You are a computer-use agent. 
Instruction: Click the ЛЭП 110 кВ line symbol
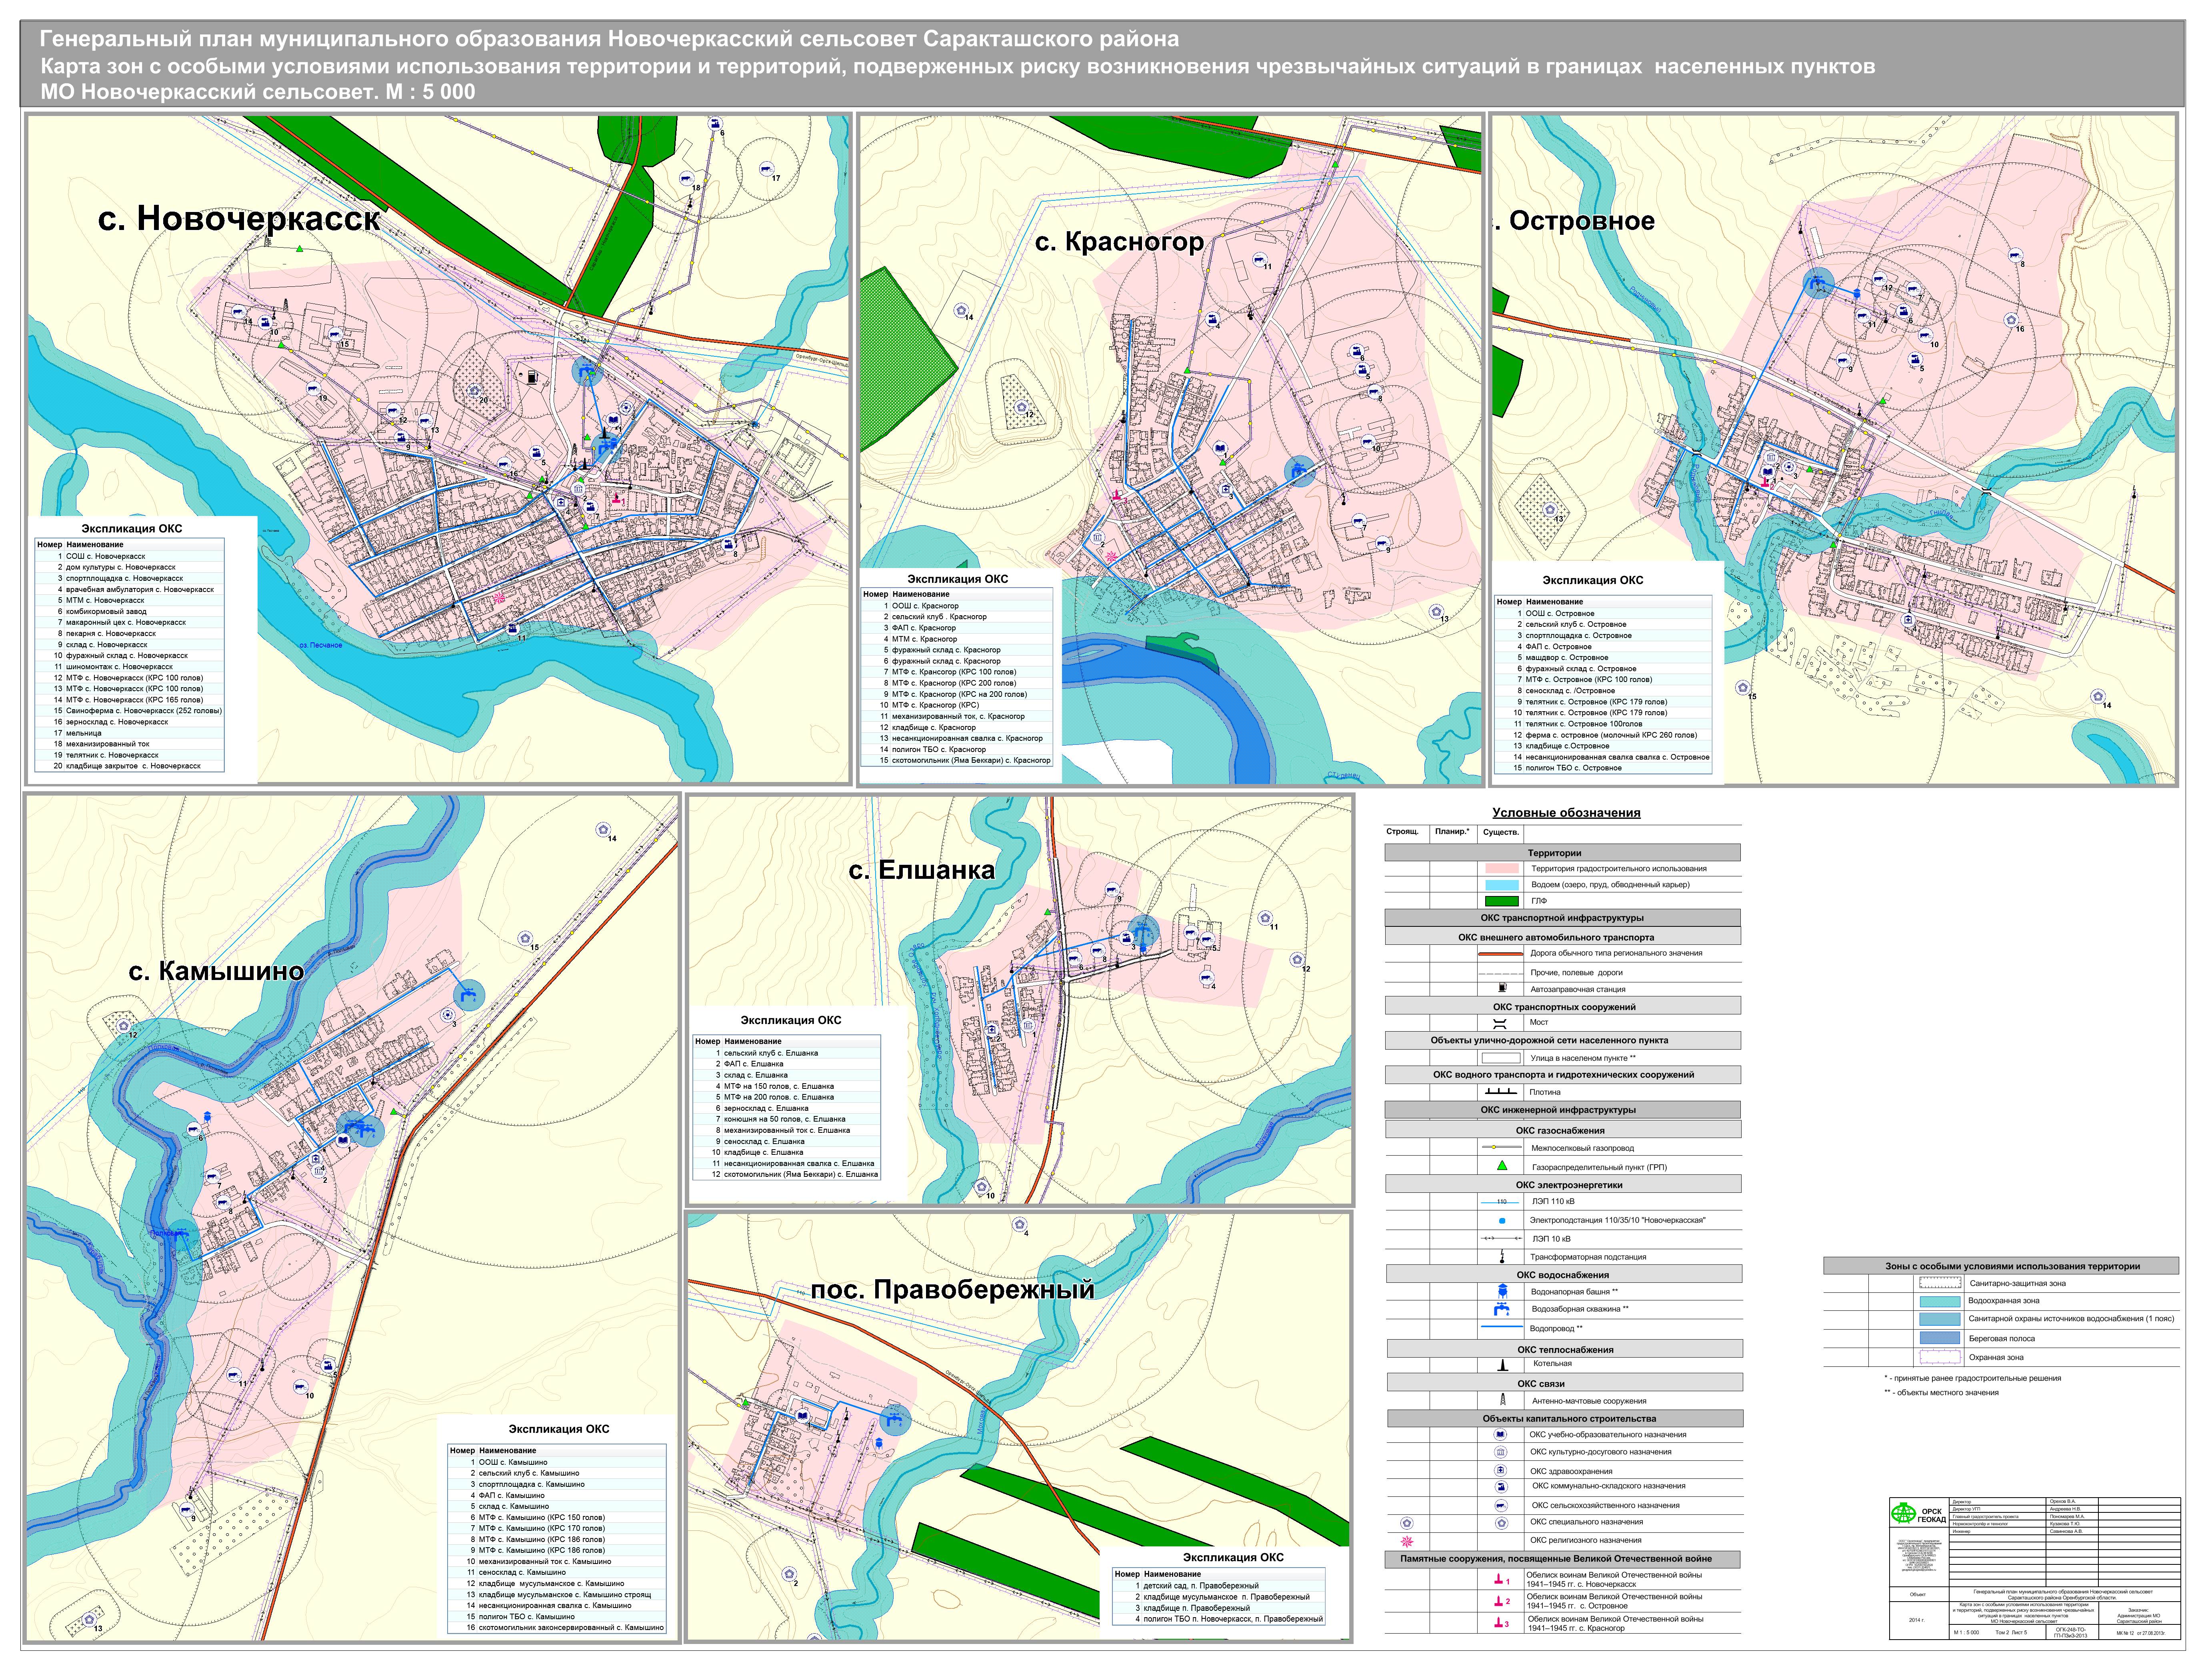[x=1501, y=1202]
